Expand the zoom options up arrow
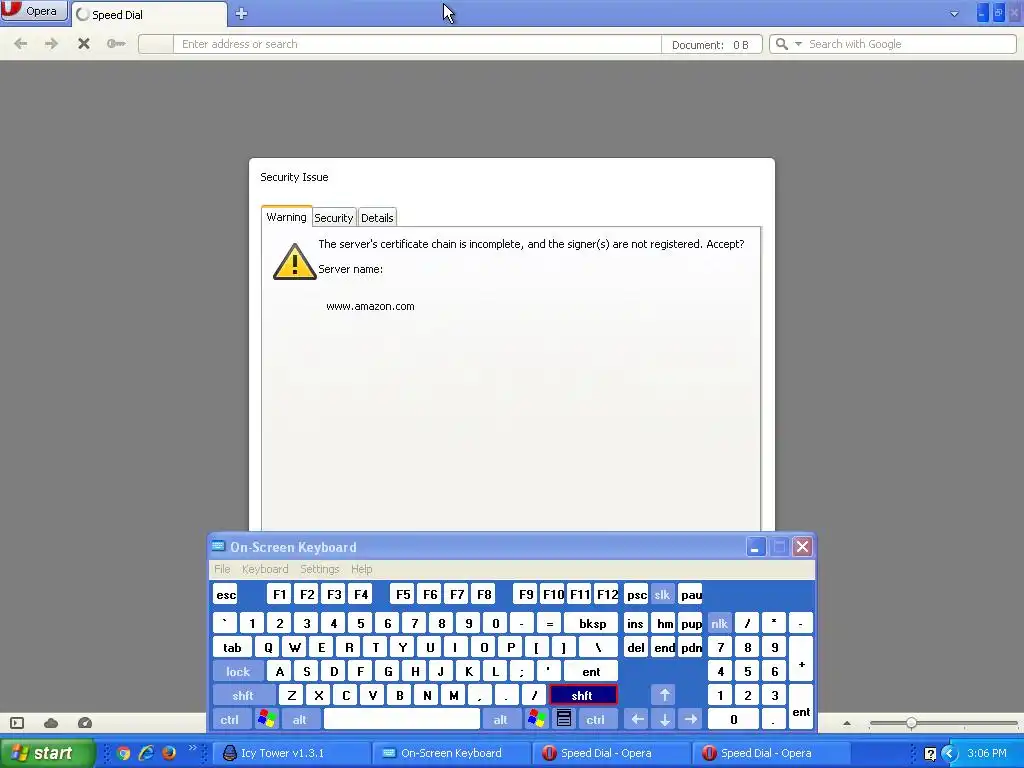The width and height of the screenshot is (1024, 768). 847,723
